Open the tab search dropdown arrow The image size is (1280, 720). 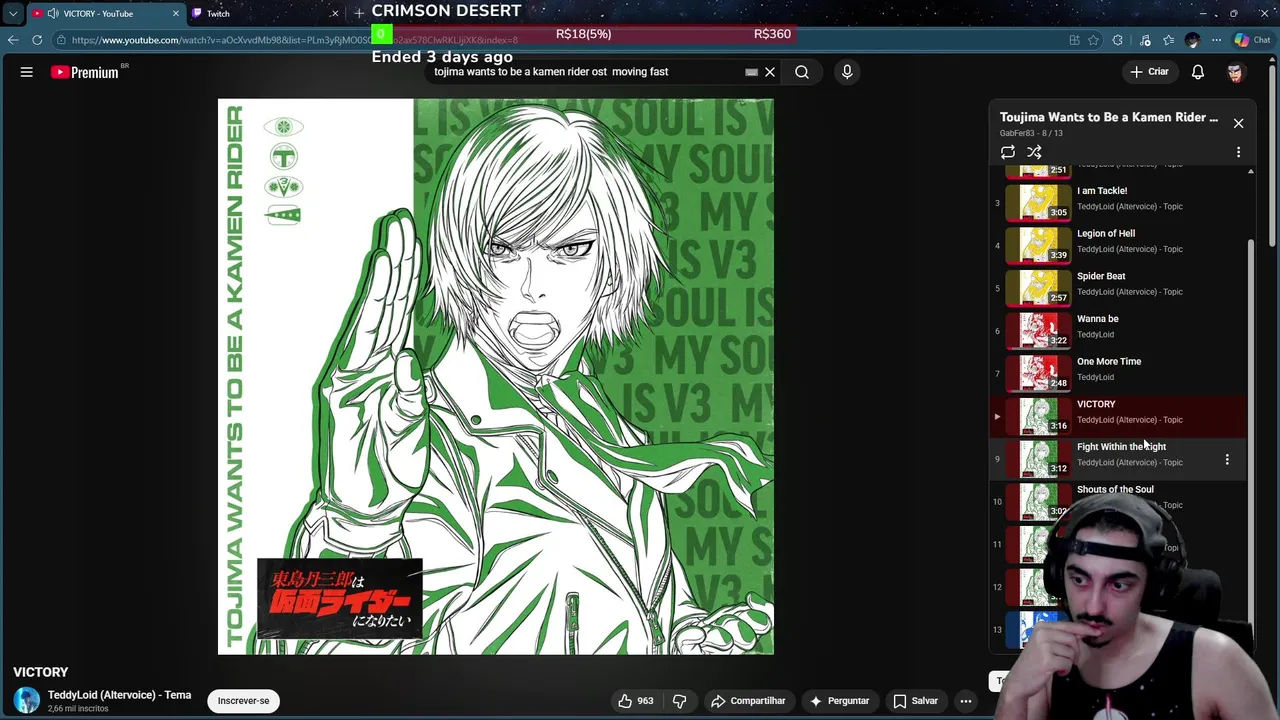13,13
